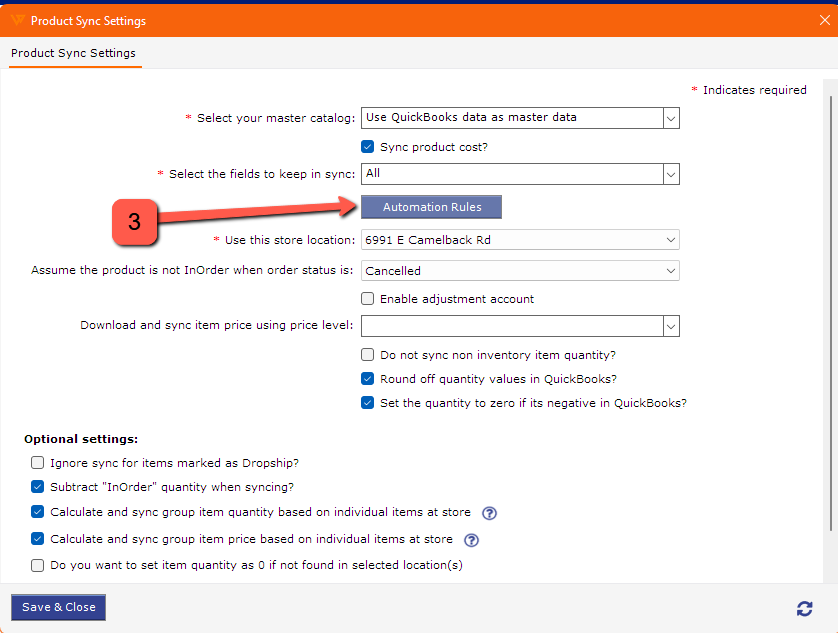
Task: Click the refresh icon at bottom right
Action: coord(804,608)
